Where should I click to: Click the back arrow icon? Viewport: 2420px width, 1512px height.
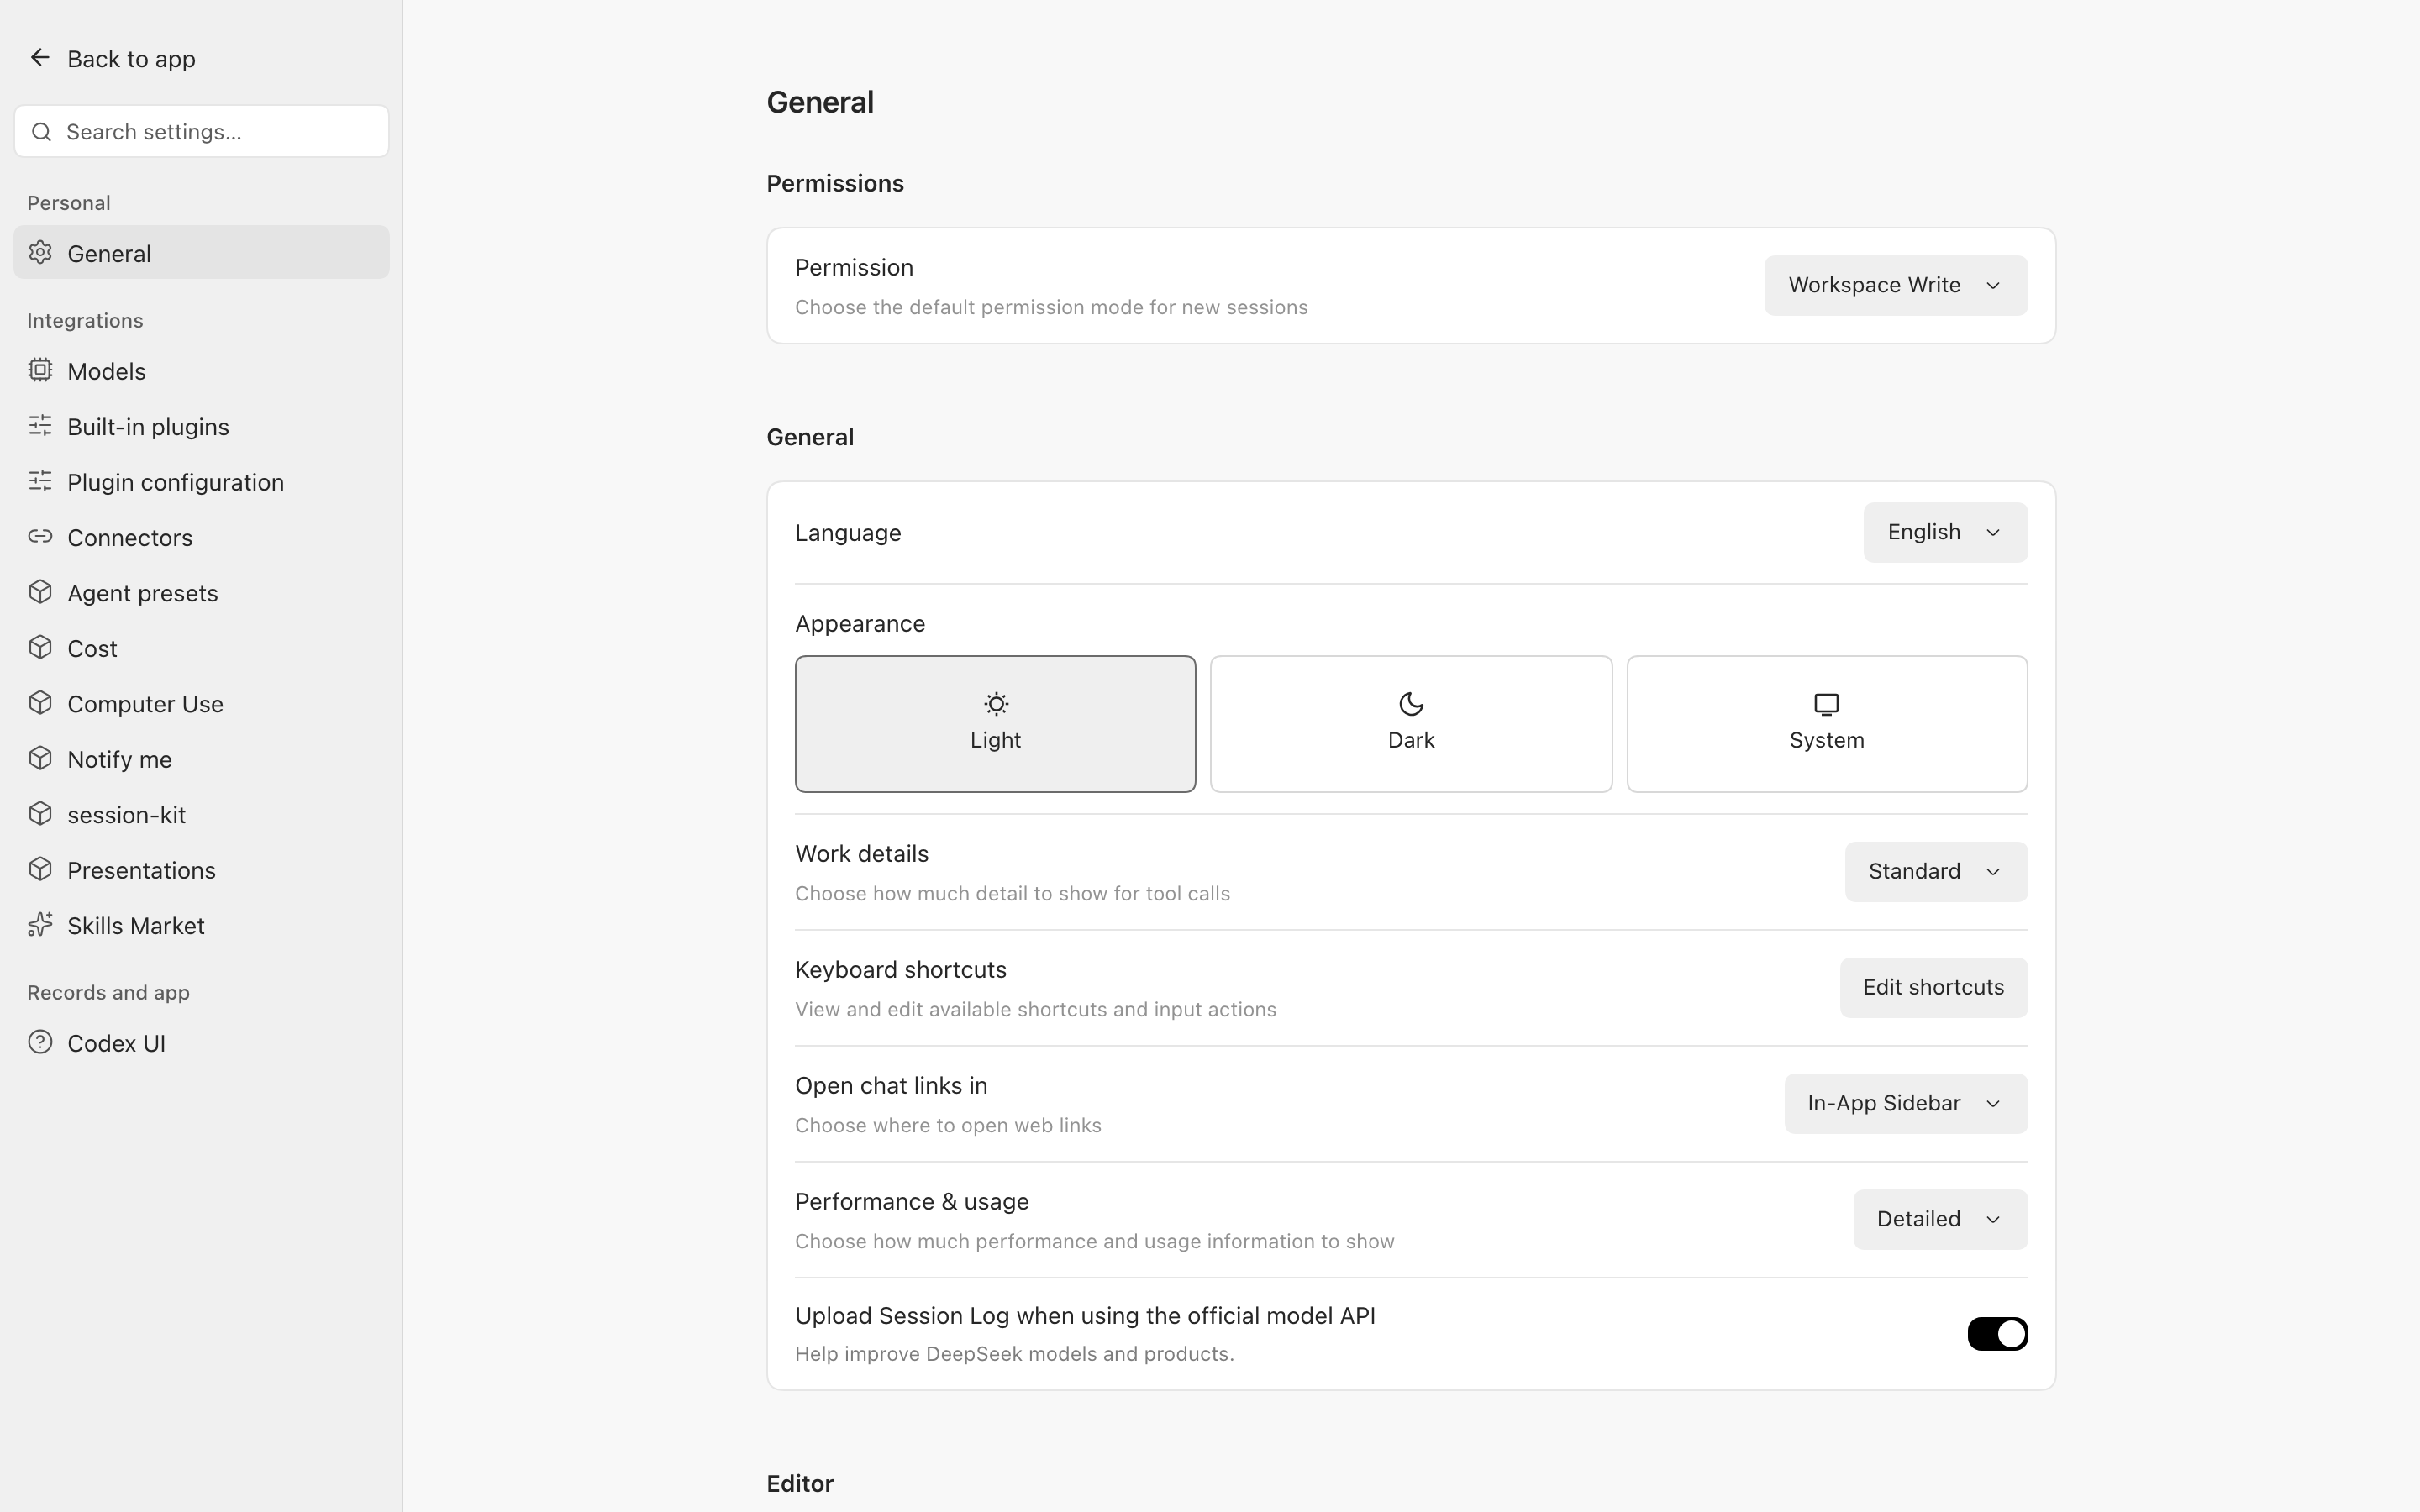pos(40,58)
